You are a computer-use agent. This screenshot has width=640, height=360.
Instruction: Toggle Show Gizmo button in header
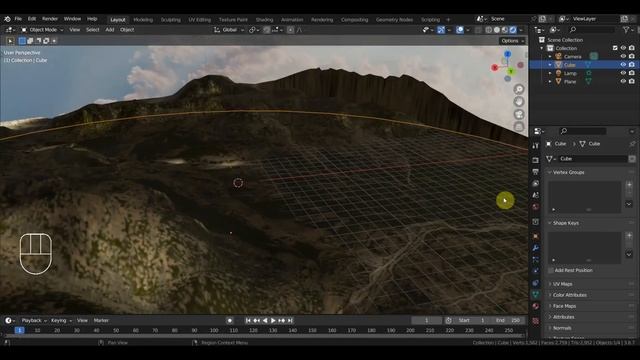[441, 30]
